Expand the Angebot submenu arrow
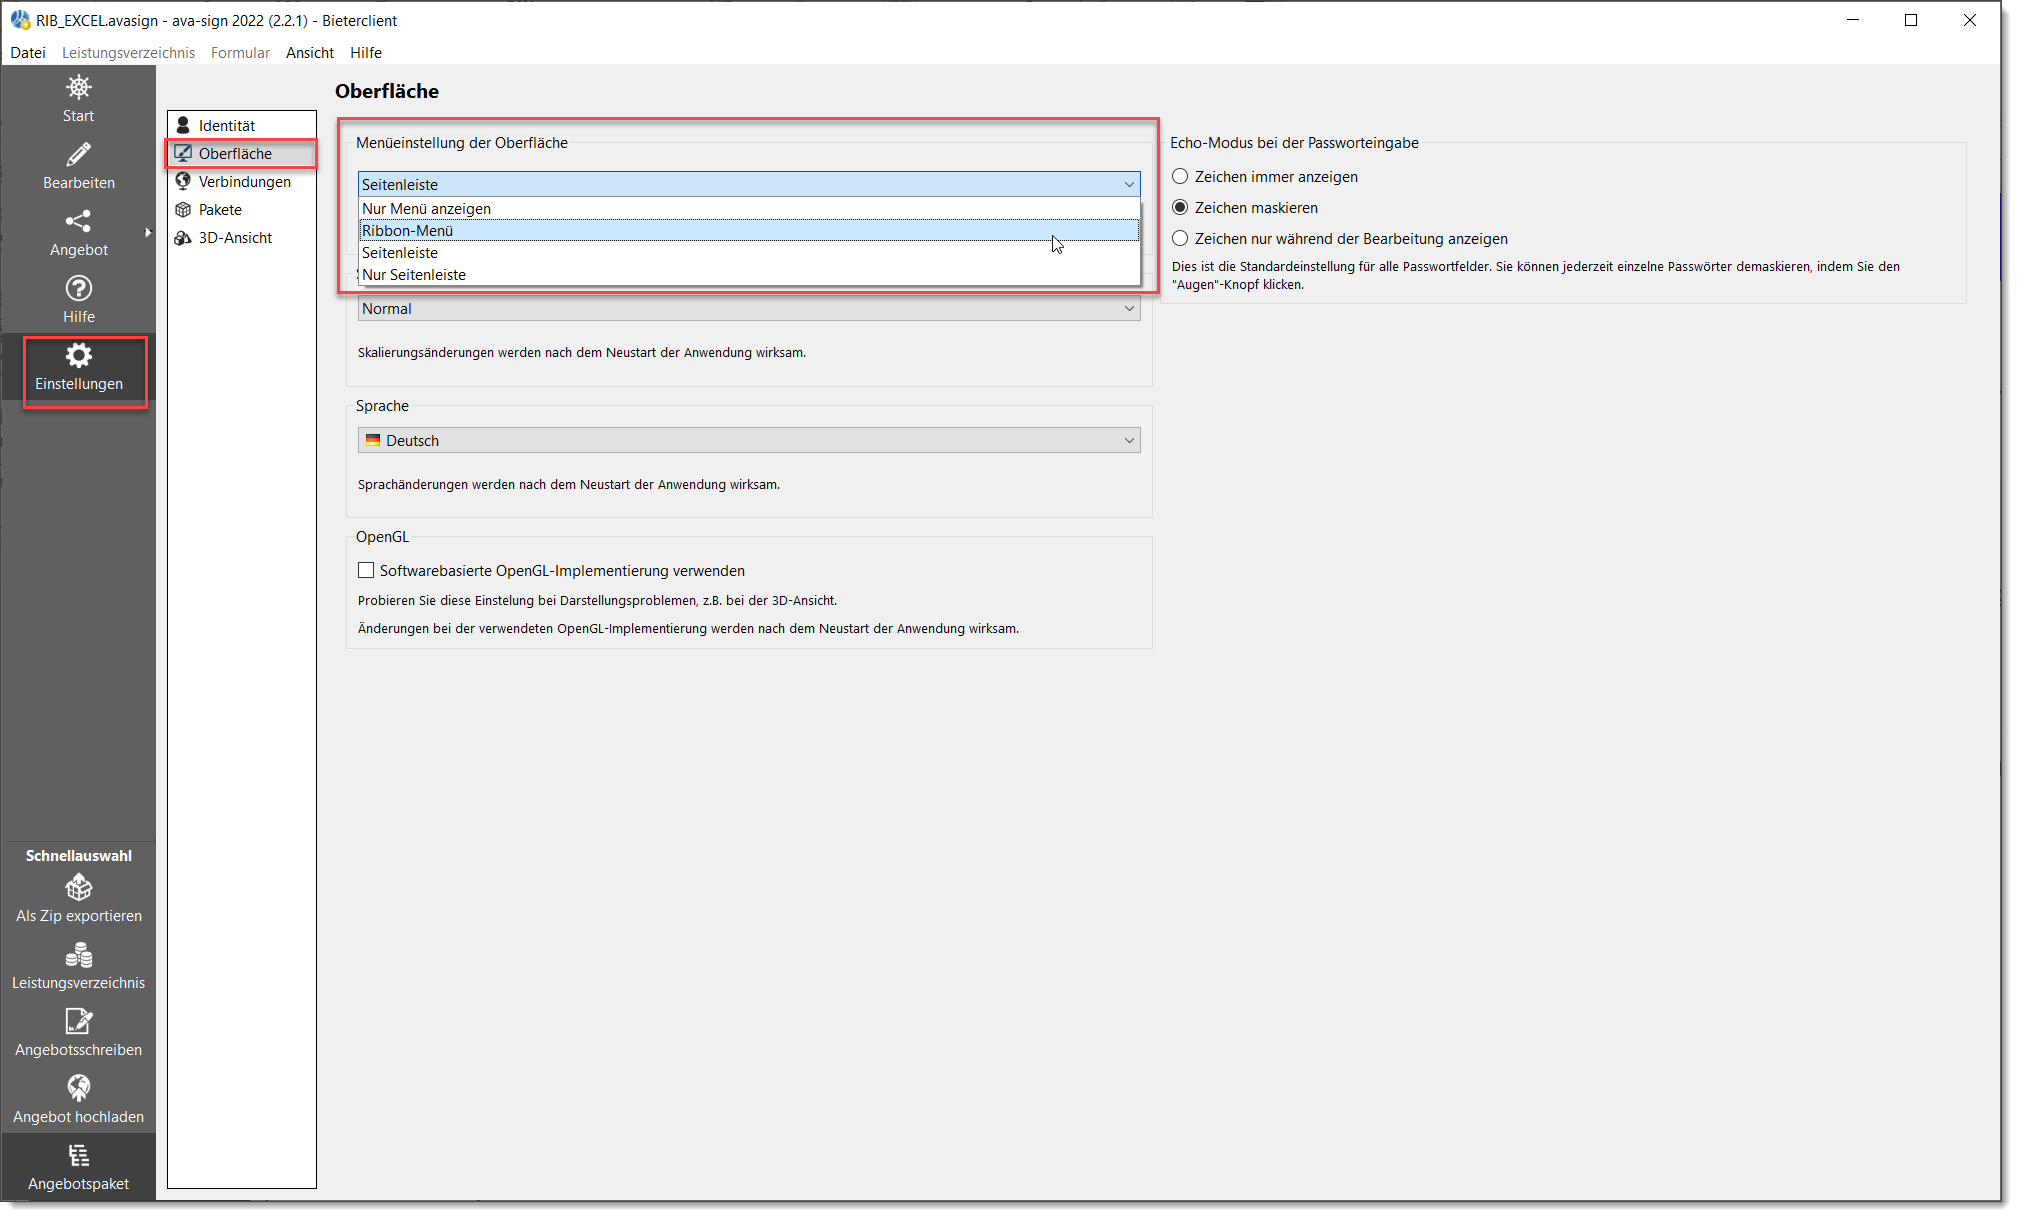 (x=148, y=232)
